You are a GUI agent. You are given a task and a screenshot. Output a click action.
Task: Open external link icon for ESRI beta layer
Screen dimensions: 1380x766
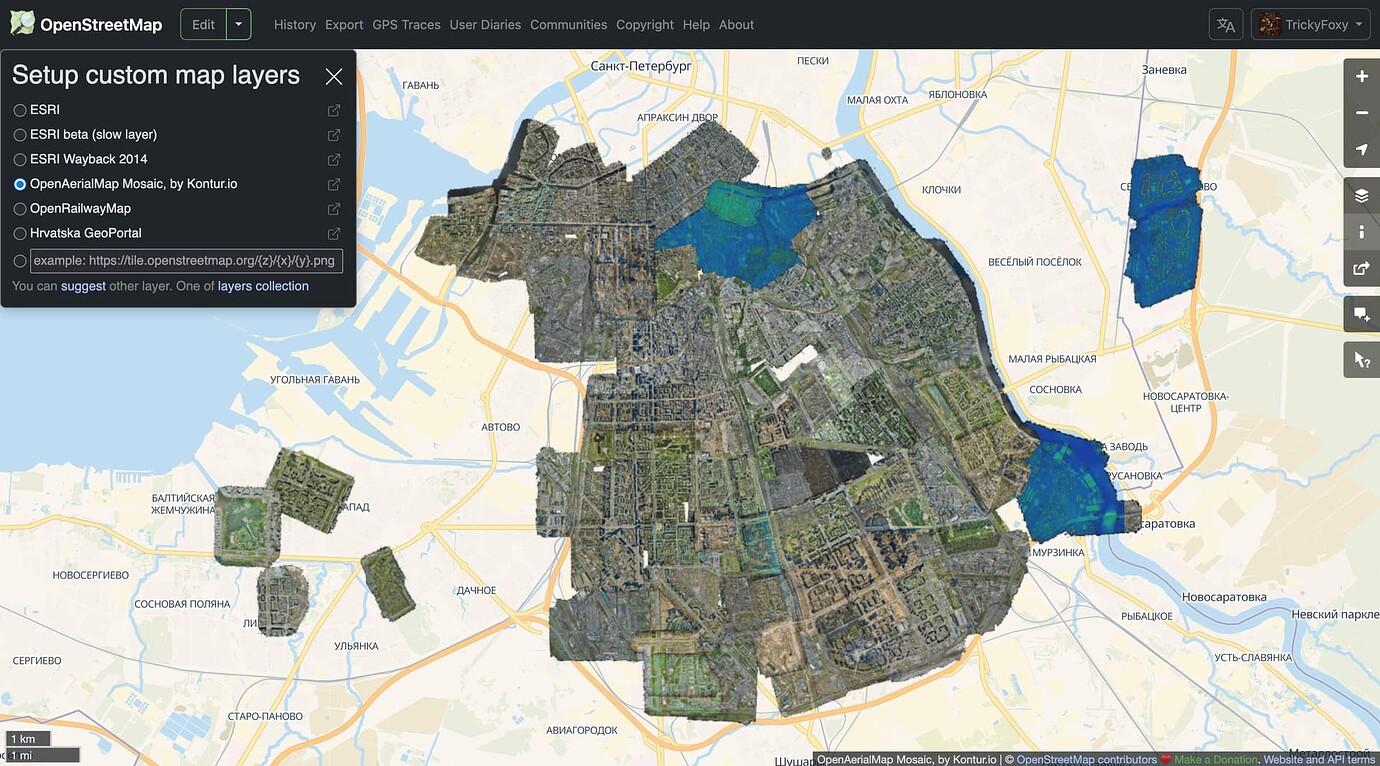tap(334, 135)
